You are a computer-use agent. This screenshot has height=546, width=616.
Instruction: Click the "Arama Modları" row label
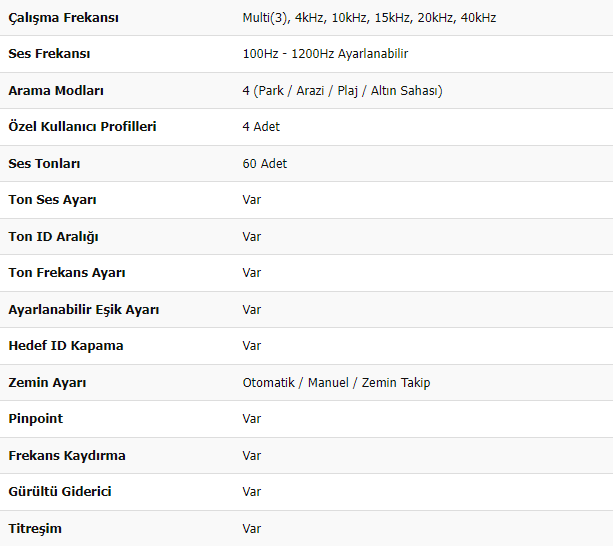pyautogui.click(x=56, y=90)
